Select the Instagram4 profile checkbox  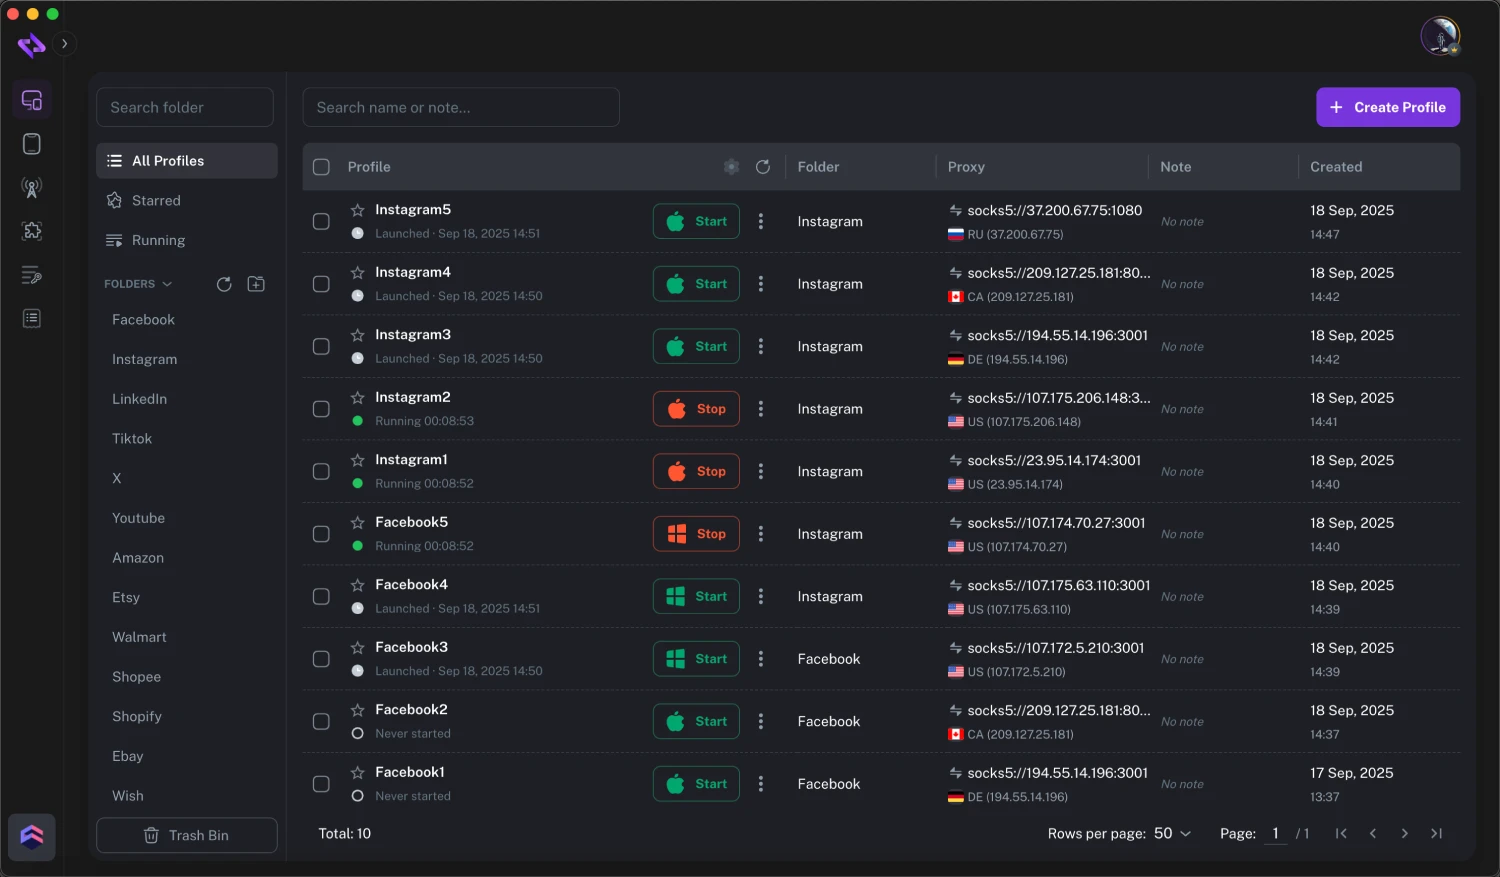tap(321, 284)
